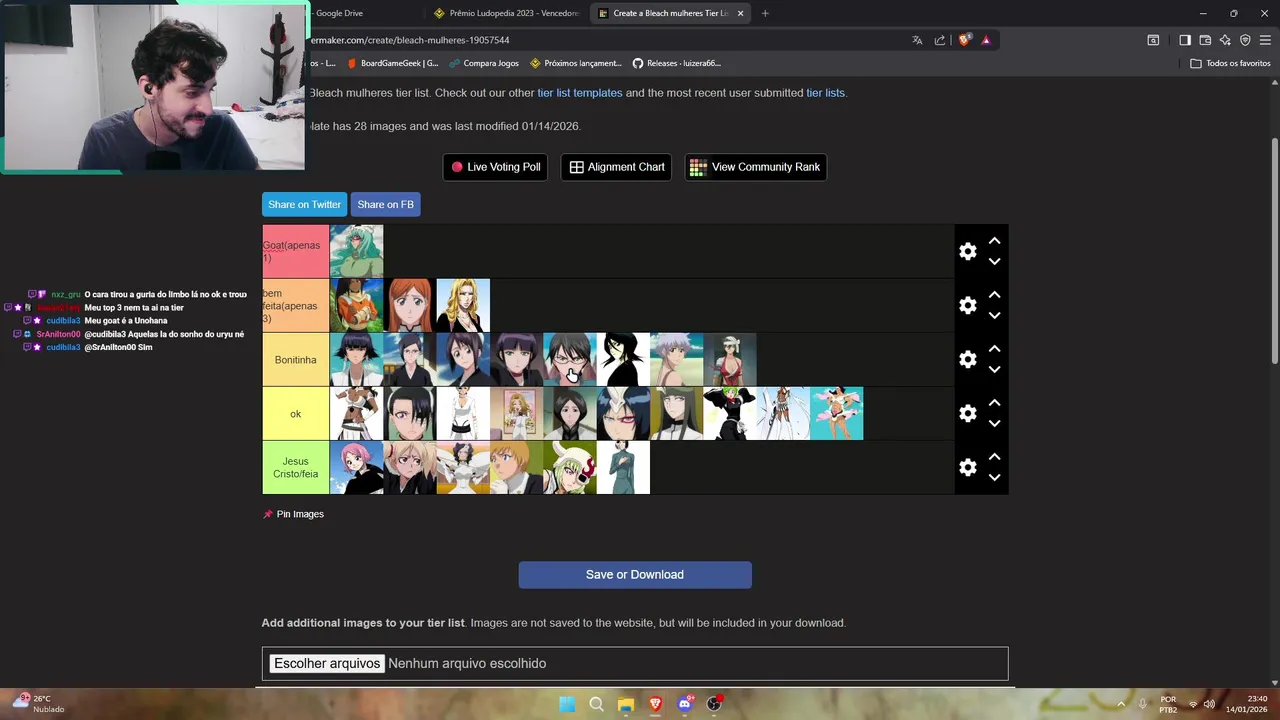Move Goat tier row up arrow
The image size is (1280, 720).
pos(994,241)
